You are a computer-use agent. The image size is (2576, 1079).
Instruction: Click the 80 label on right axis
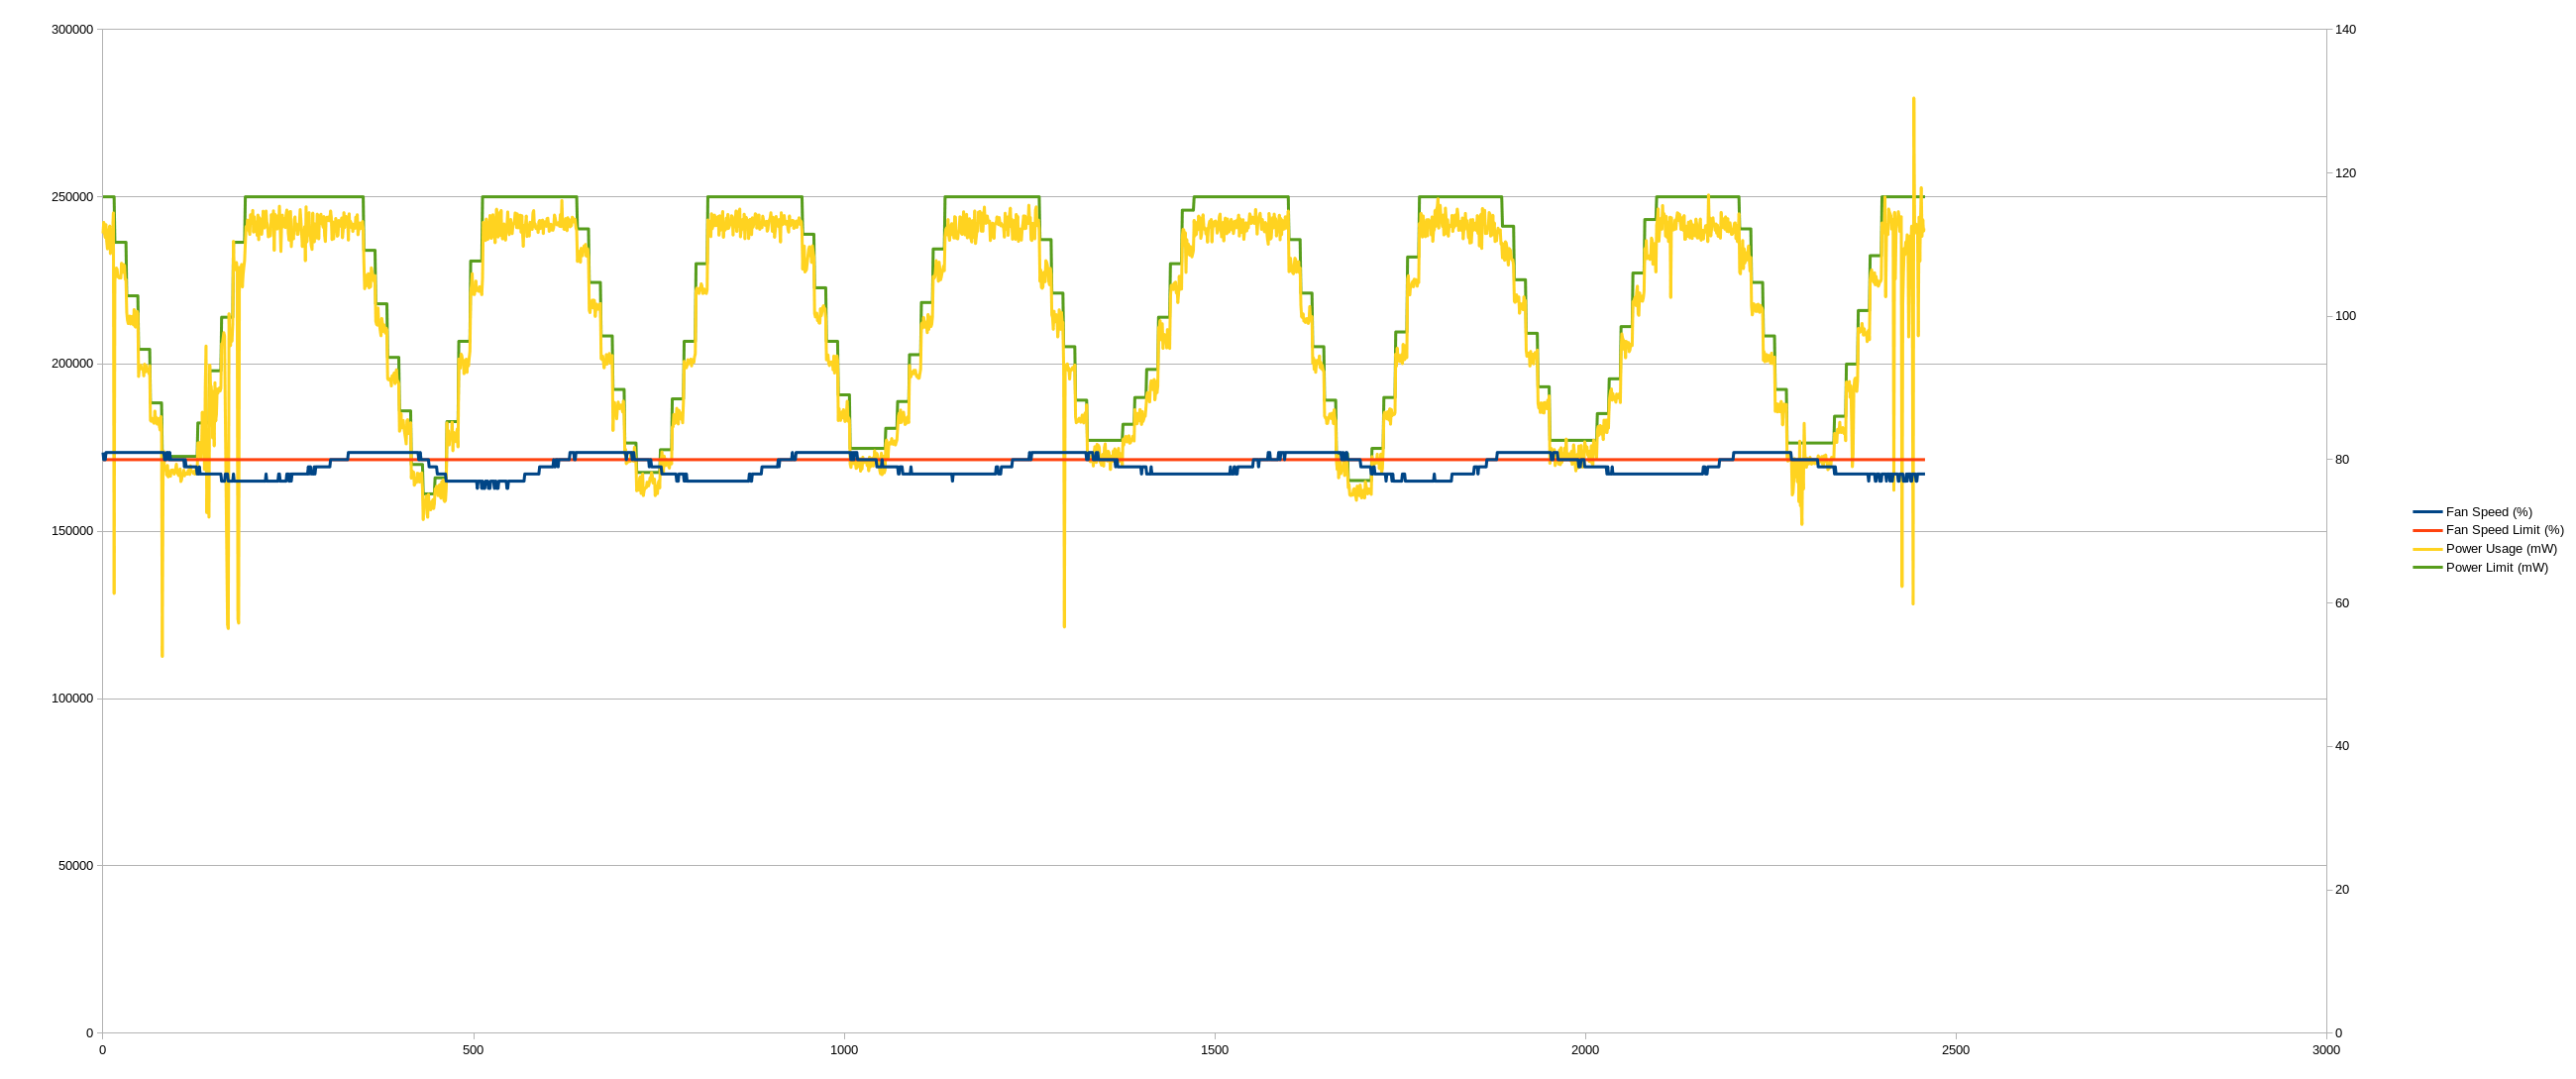click(2342, 460)
